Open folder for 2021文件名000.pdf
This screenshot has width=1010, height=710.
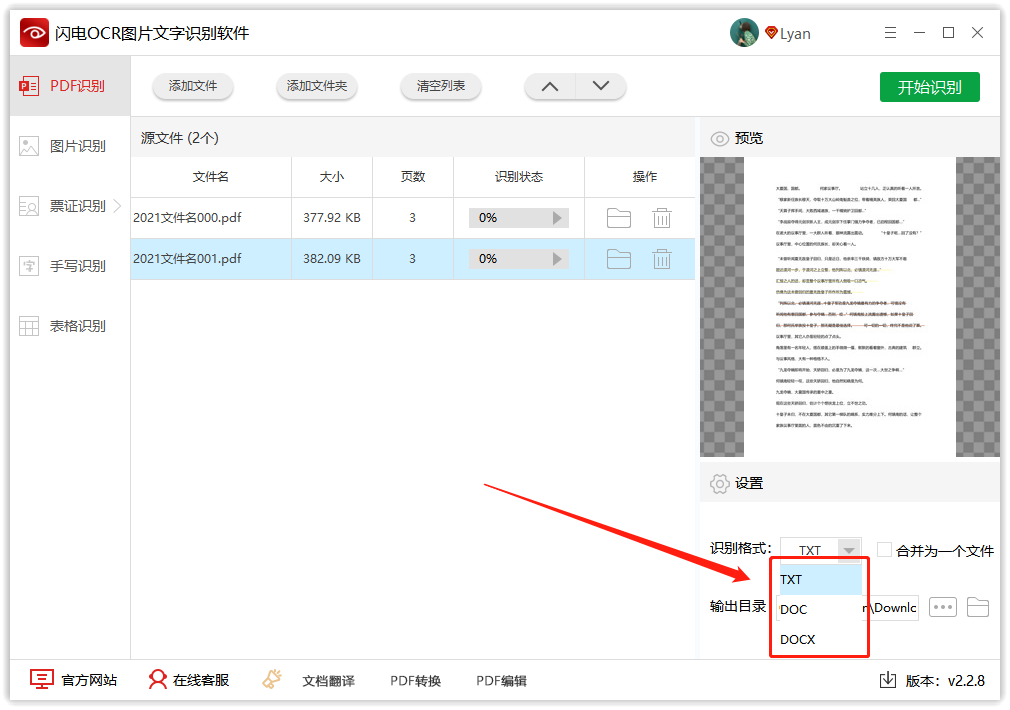618,218
